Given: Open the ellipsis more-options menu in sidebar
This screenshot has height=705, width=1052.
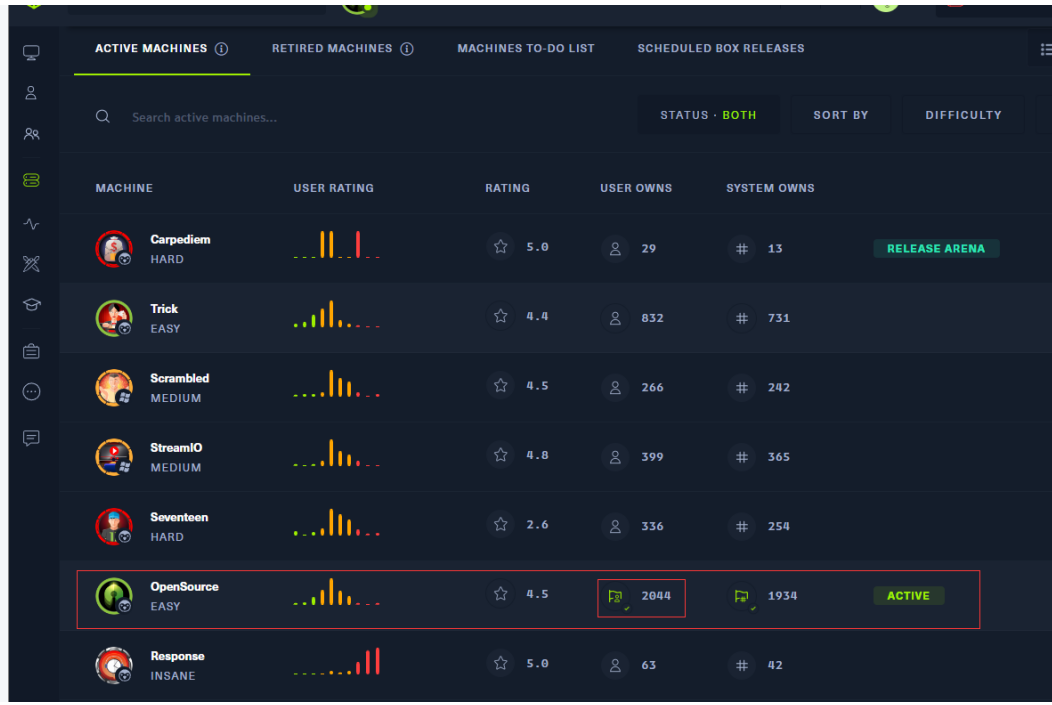Looking at the screenshot, I should click(x=31, y=391).
